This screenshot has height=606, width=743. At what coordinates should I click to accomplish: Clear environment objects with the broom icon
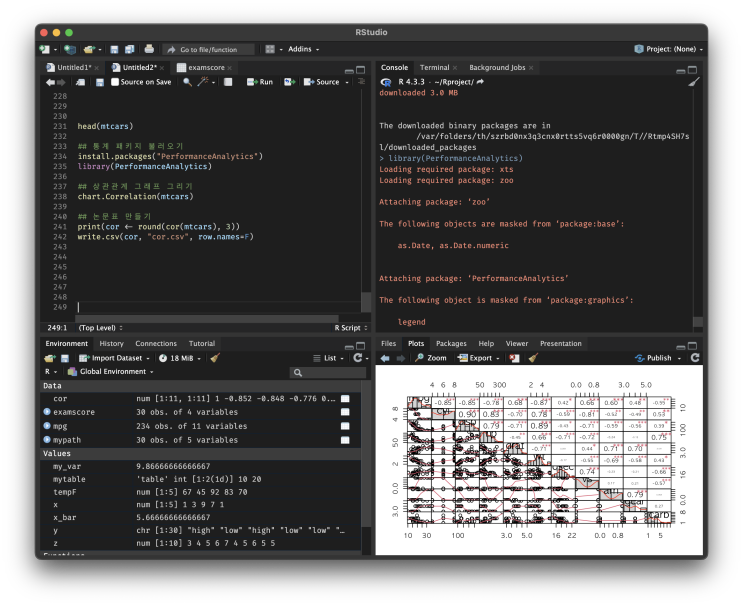pos(215,357)
